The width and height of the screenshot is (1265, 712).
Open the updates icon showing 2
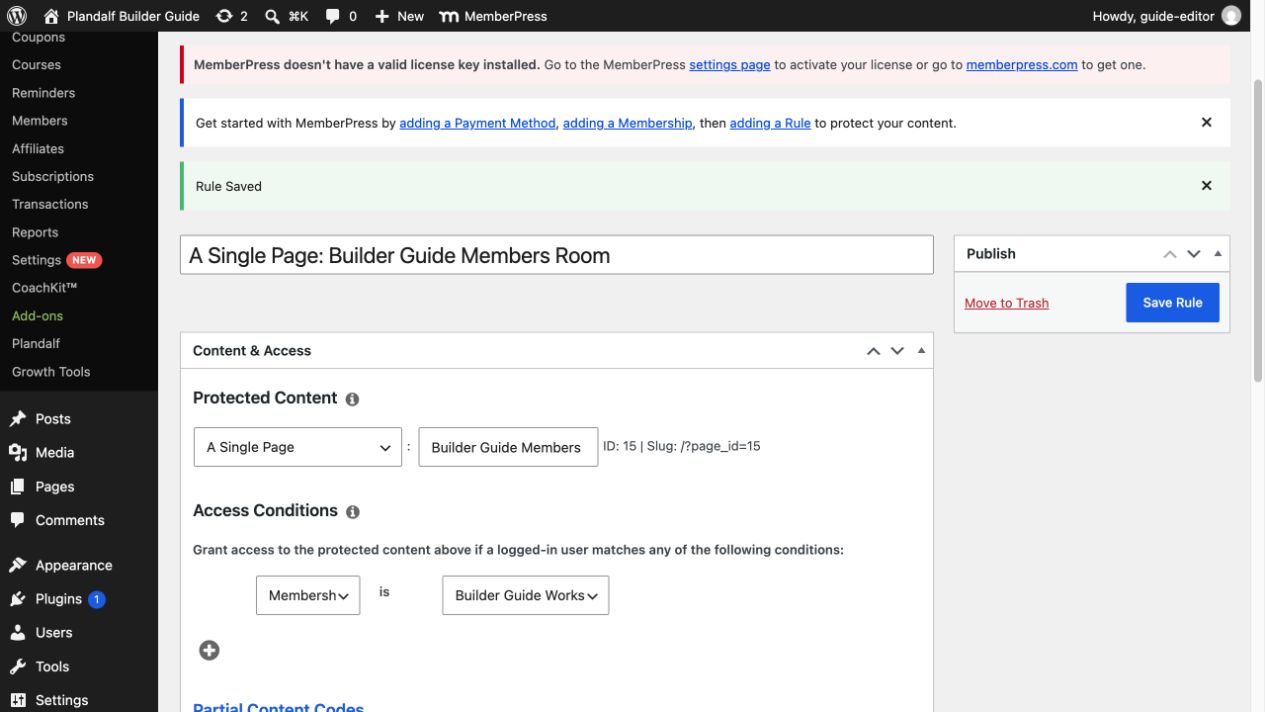[x=224, y=16]
